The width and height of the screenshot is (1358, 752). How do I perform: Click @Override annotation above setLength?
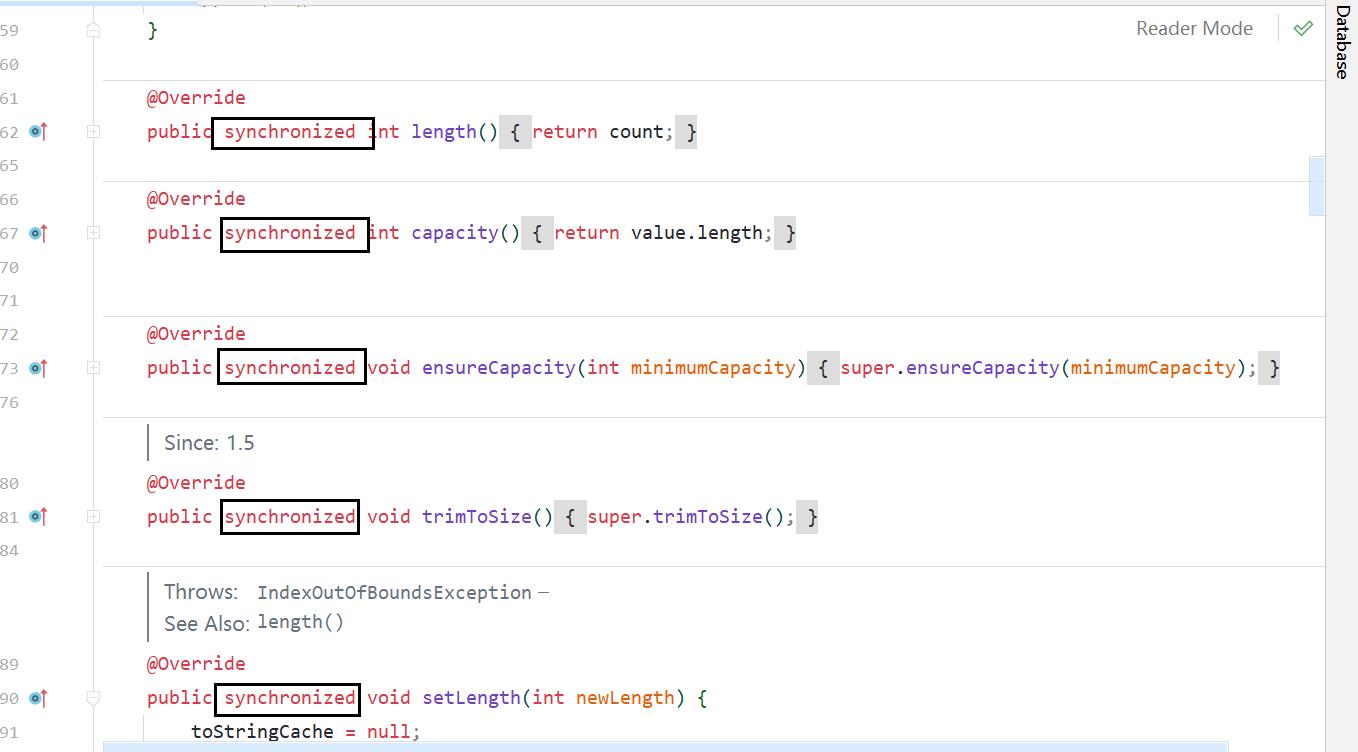point(196,664)
